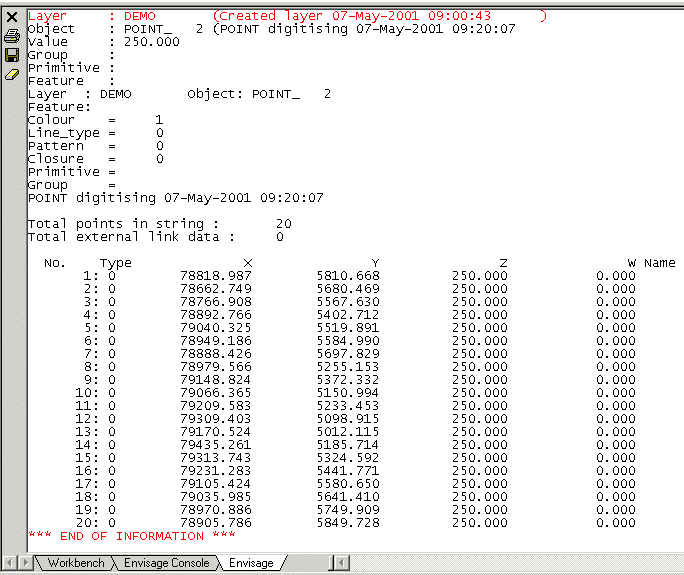
Task: Click X value 79170.524 in row 13
Action: click(x=216, y=432)
